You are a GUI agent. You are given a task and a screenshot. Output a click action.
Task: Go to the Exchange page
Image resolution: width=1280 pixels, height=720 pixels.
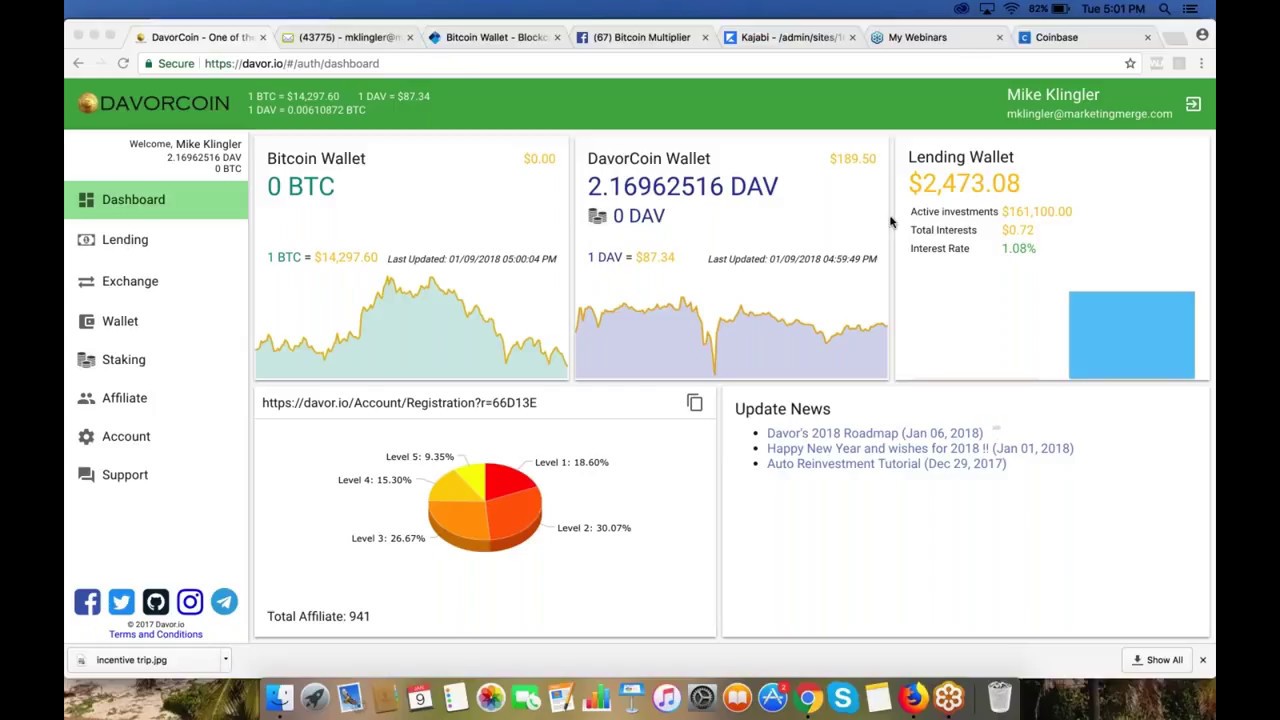(x=156, y=281)
